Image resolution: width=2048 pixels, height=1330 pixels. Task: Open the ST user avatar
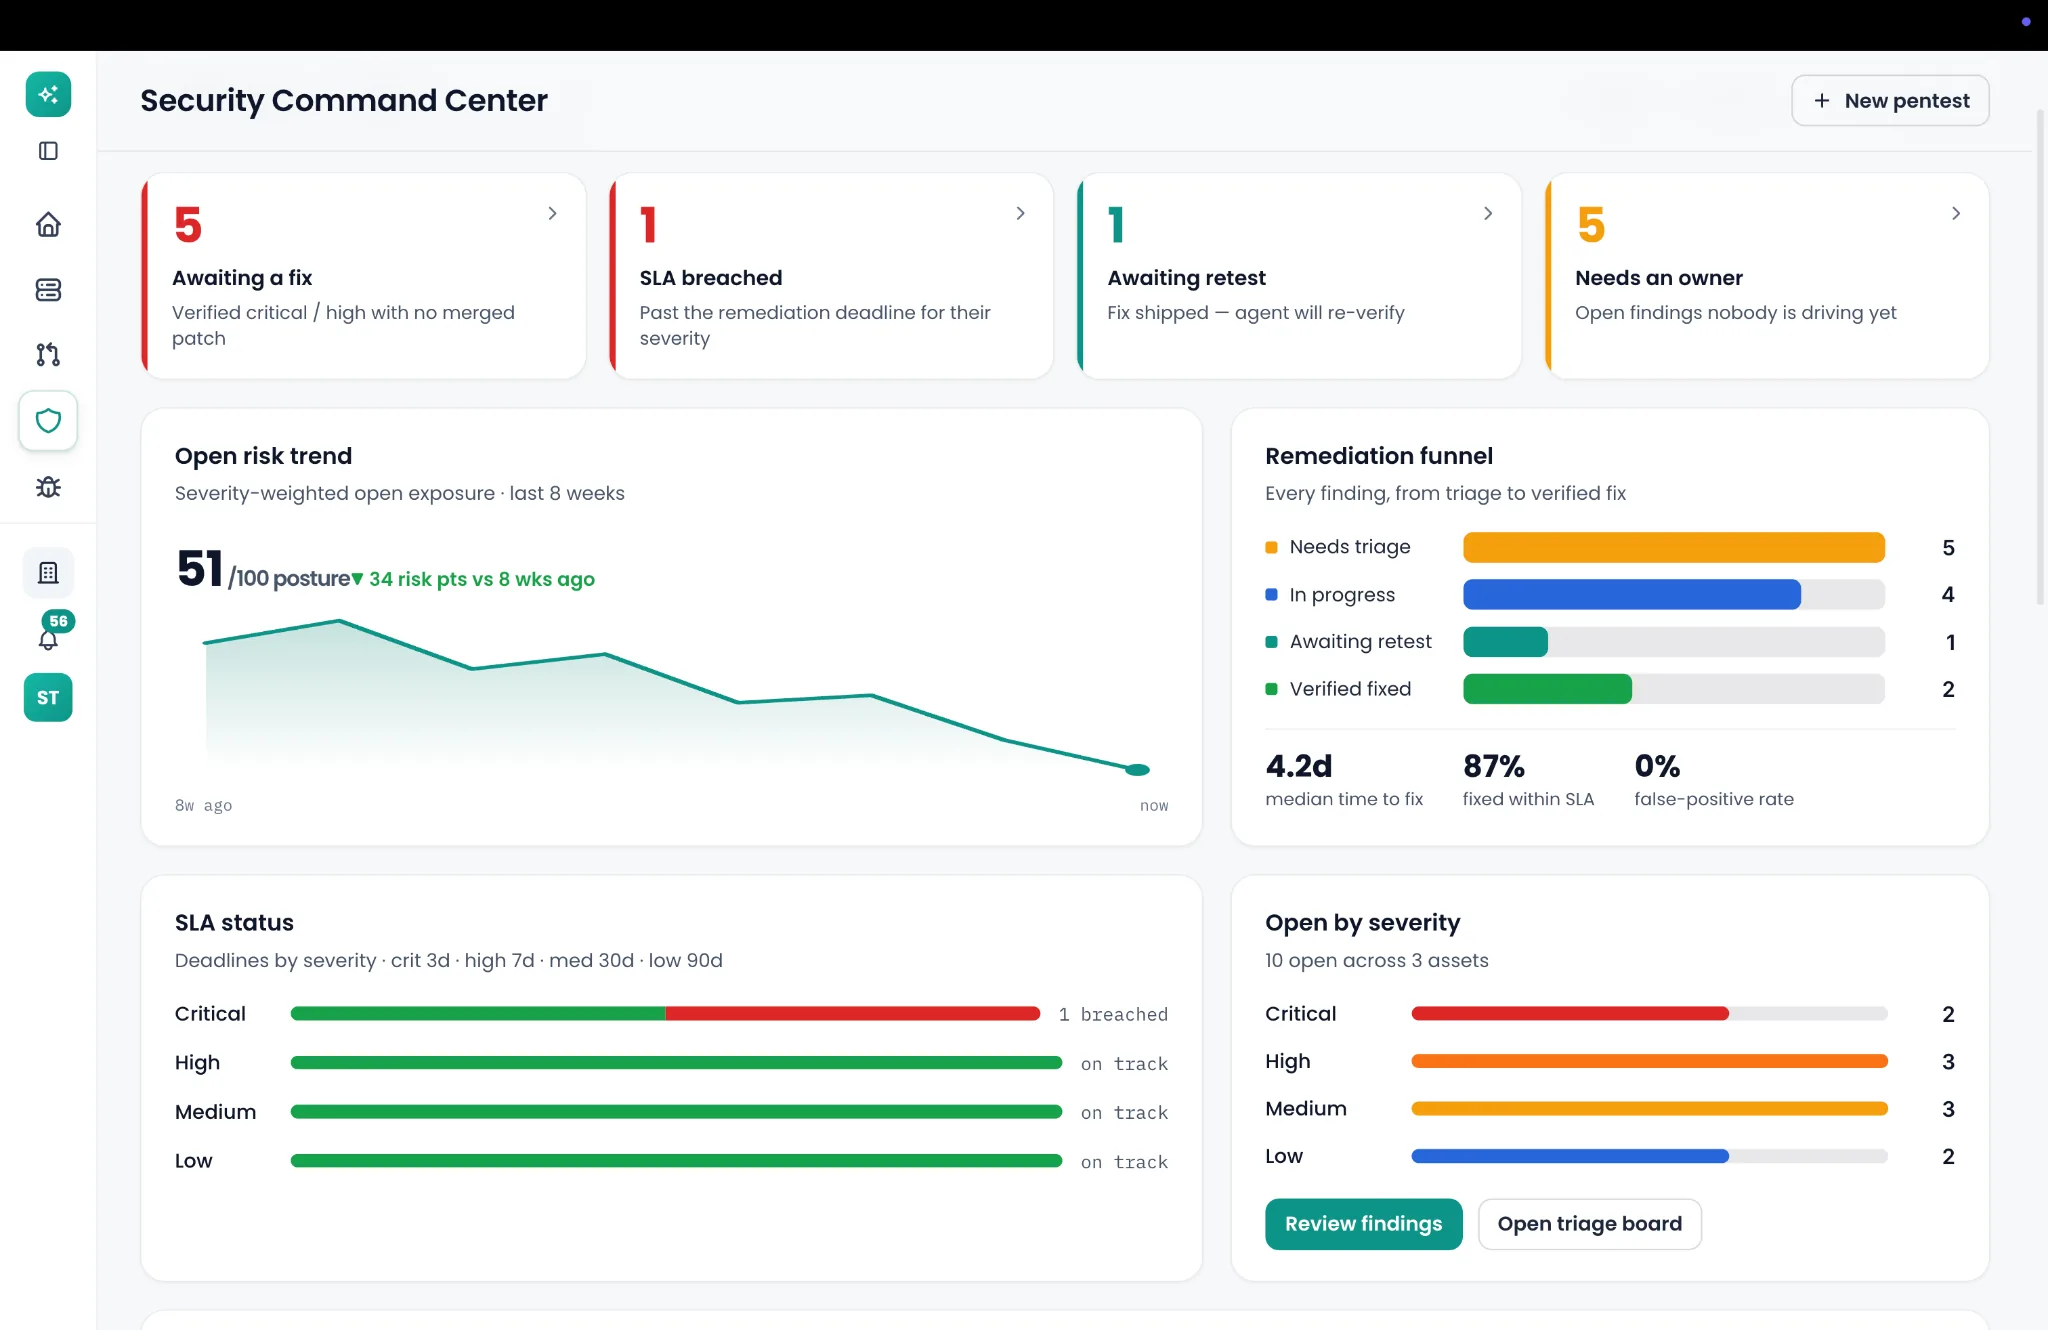tap(48, 698)
